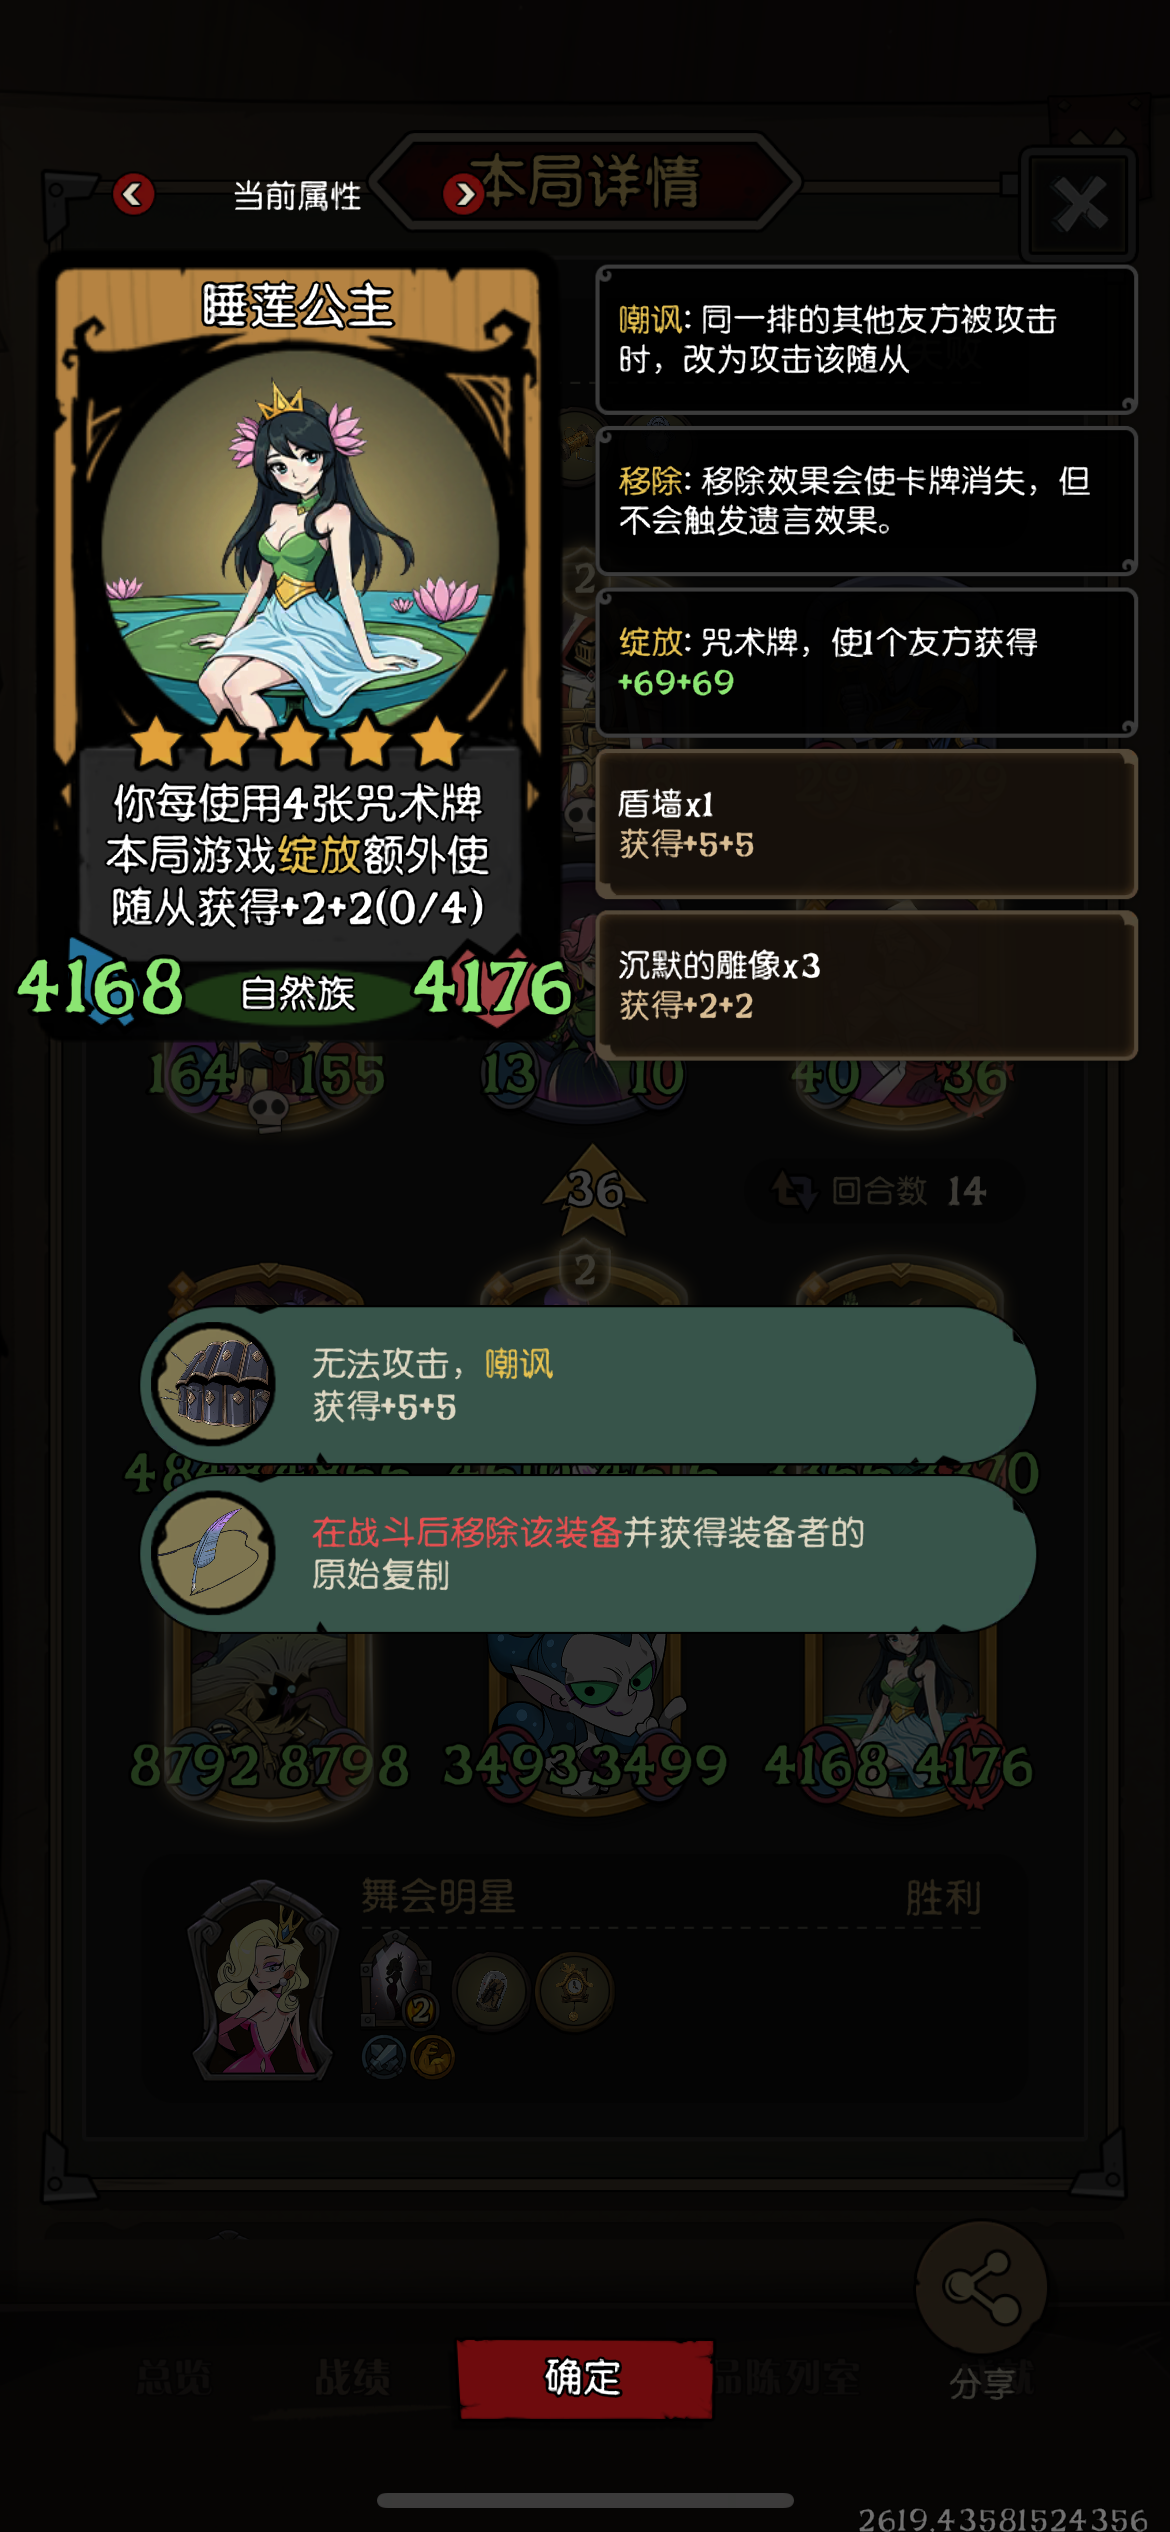
Task: Confirm with the red 确定 button
Action: click(x=585, y=2378)
